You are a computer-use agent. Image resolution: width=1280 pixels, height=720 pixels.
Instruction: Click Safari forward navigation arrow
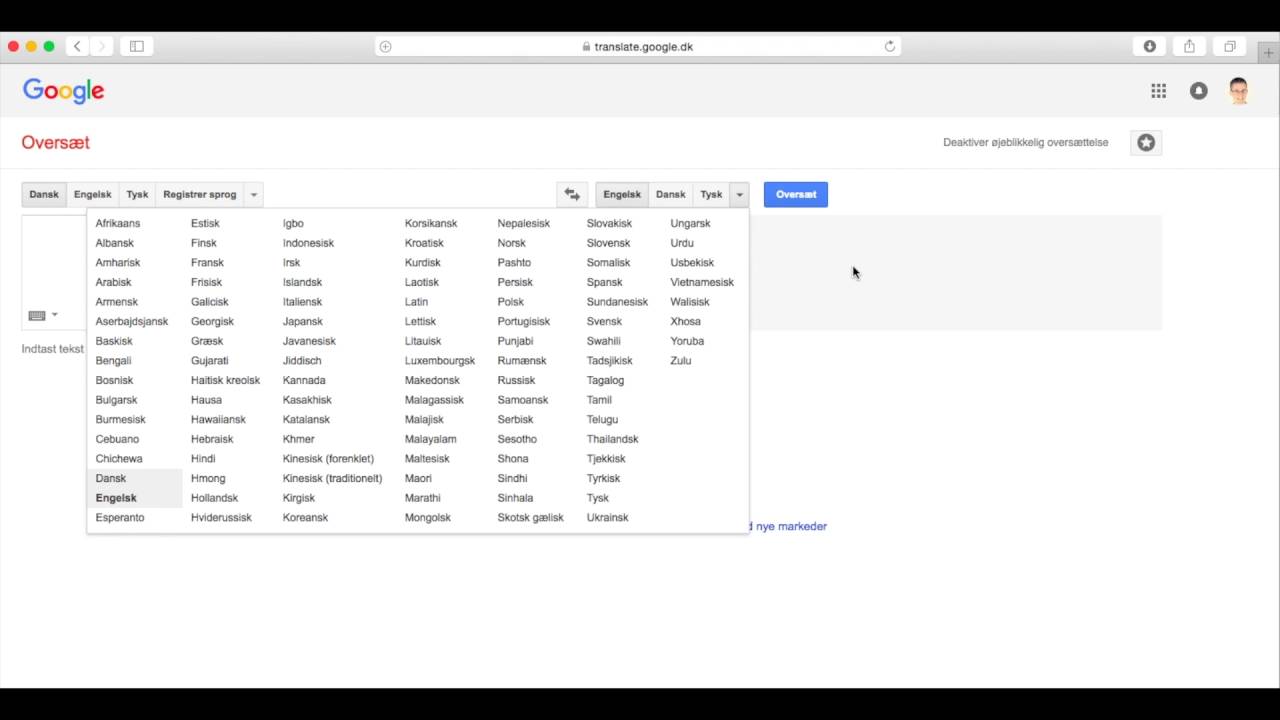pyautogui.click(x=101, y=46)
